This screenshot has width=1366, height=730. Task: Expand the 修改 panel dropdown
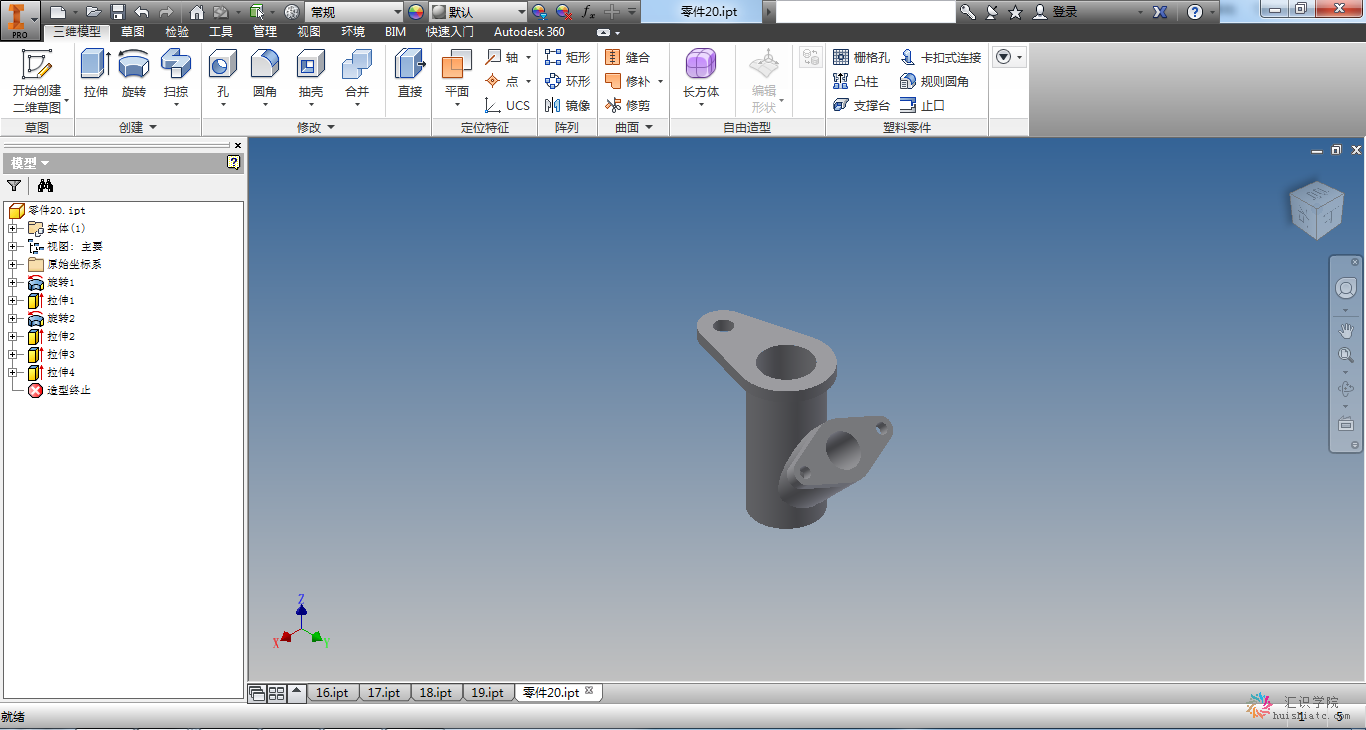coord(316,127)
